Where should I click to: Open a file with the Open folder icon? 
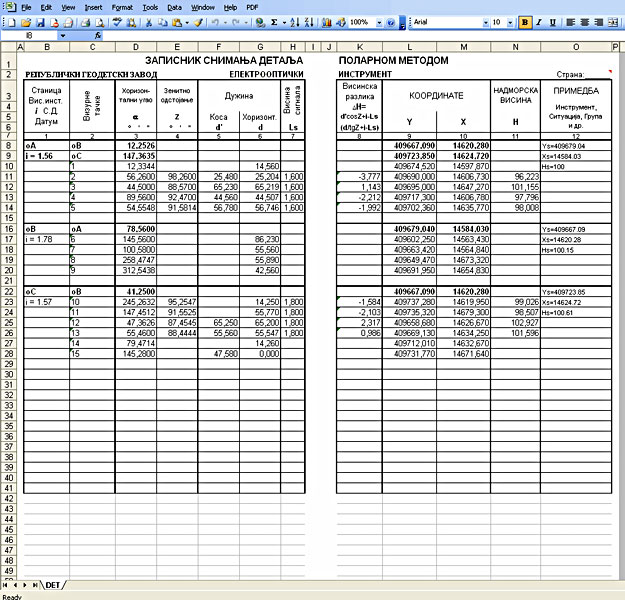pyautogui.click(x=26, y=21)
